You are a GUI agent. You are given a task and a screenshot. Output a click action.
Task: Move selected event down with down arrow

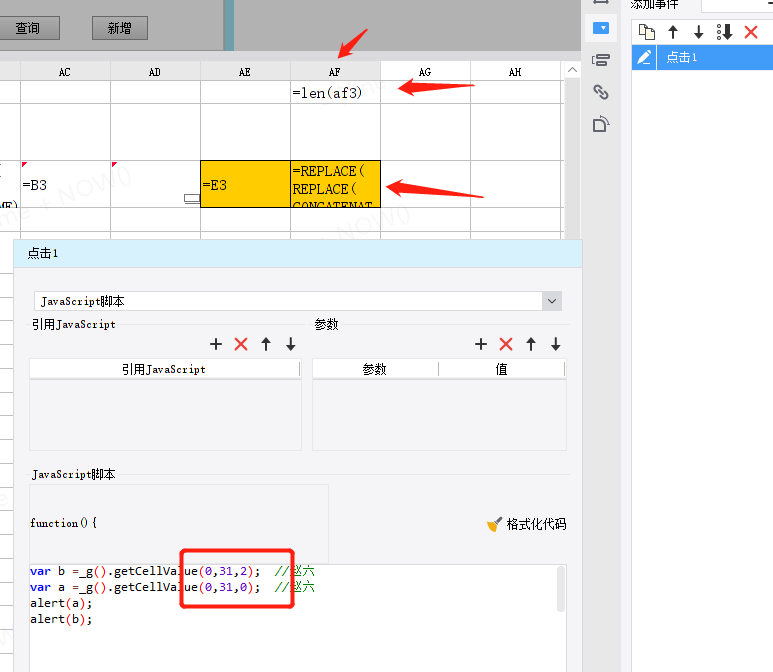(699, 32)
